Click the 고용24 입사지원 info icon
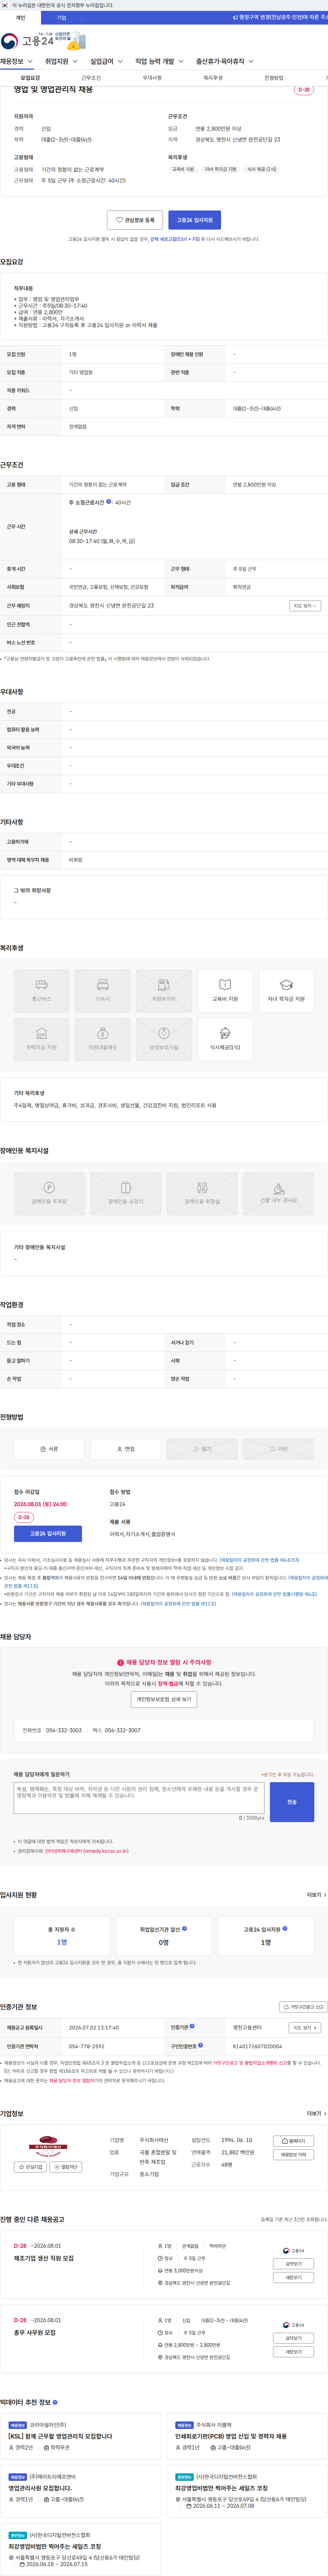 pos(285,1928)
